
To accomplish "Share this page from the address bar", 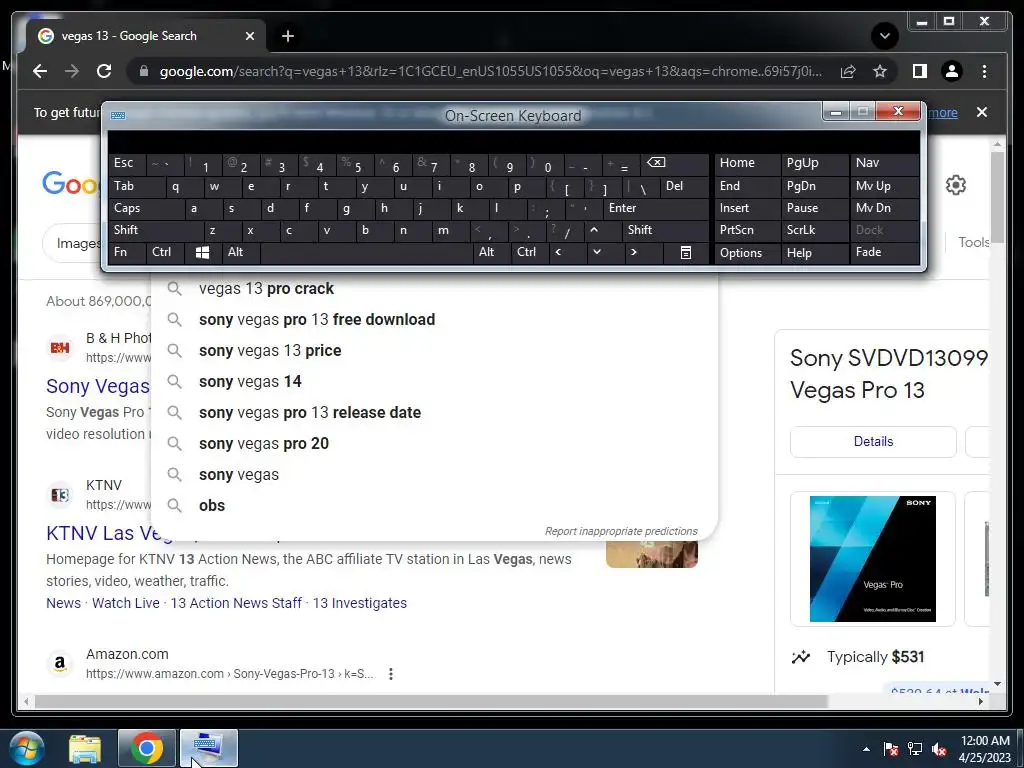I will click(848, 71).
